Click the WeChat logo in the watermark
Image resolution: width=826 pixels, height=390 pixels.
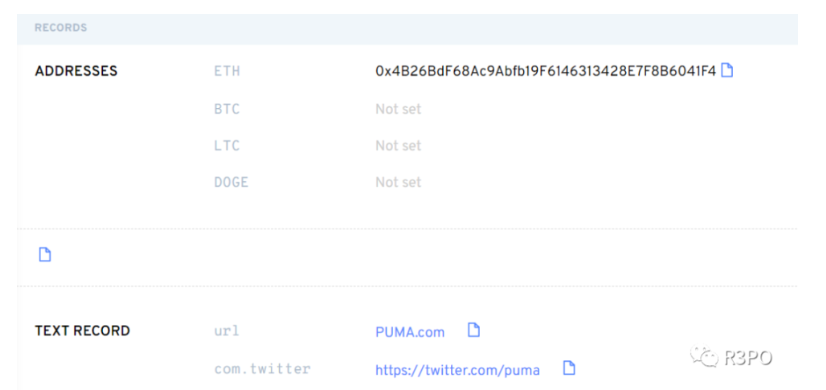click(x=704, y=357)
